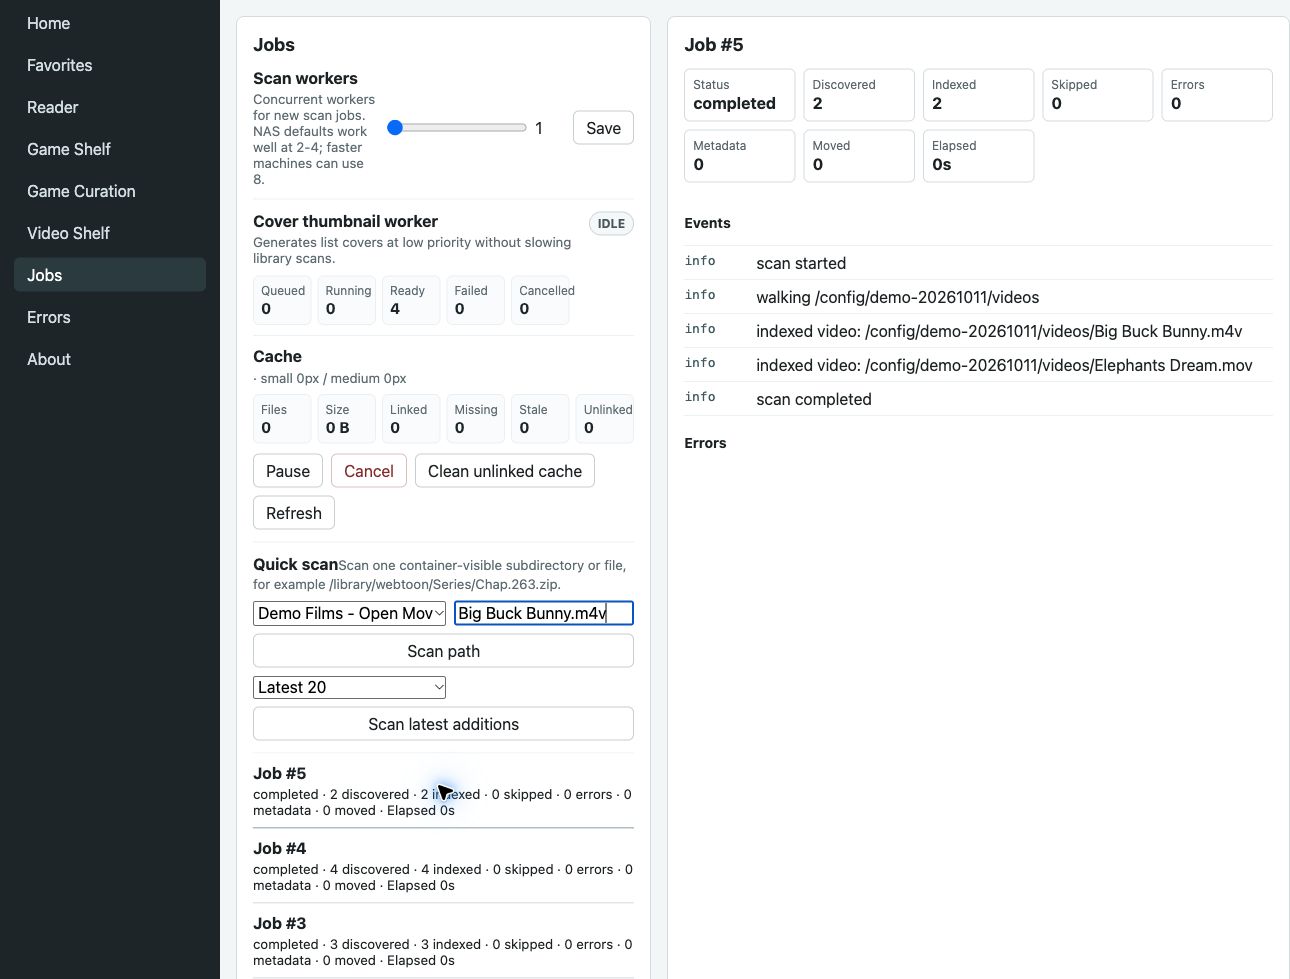1290x979 pixels.
Task: Go to Favorites in sidebar
Action: (110, 65)
